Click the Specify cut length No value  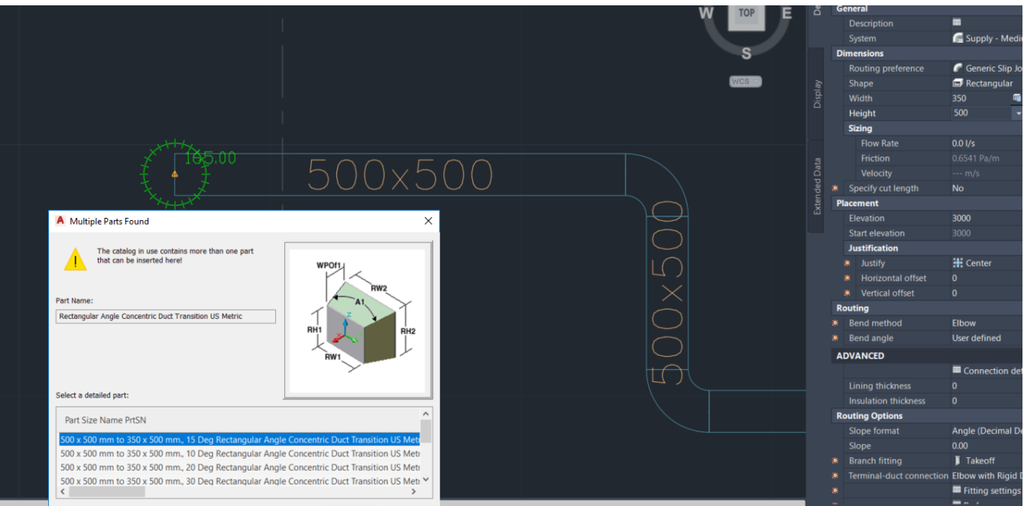(x=986, y=188)
